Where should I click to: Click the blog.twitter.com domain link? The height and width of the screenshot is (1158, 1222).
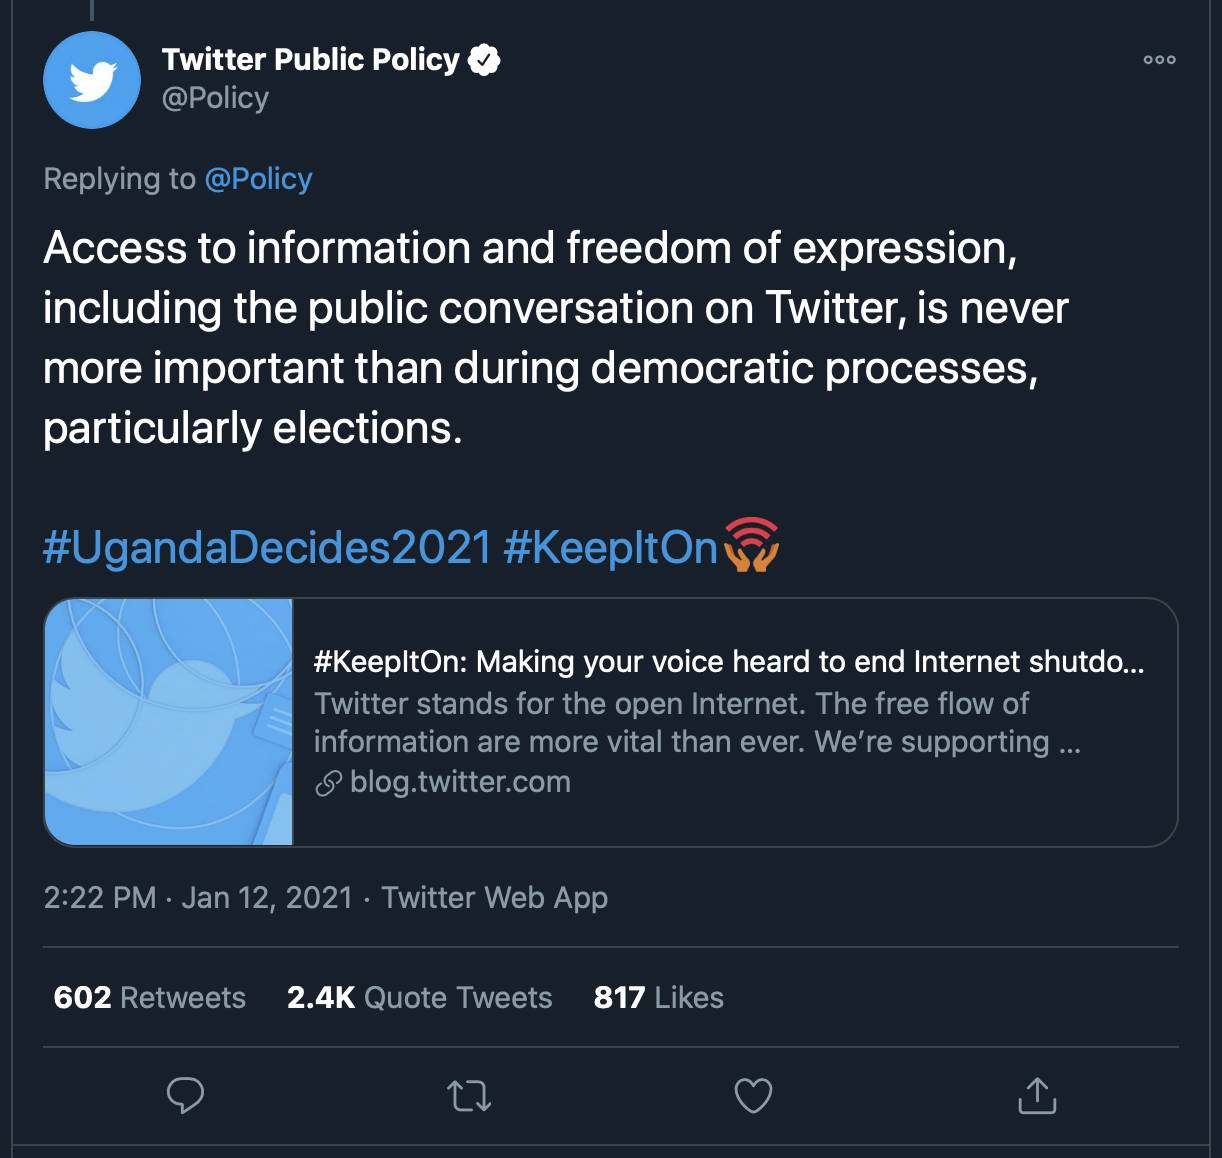click(460, 782)
